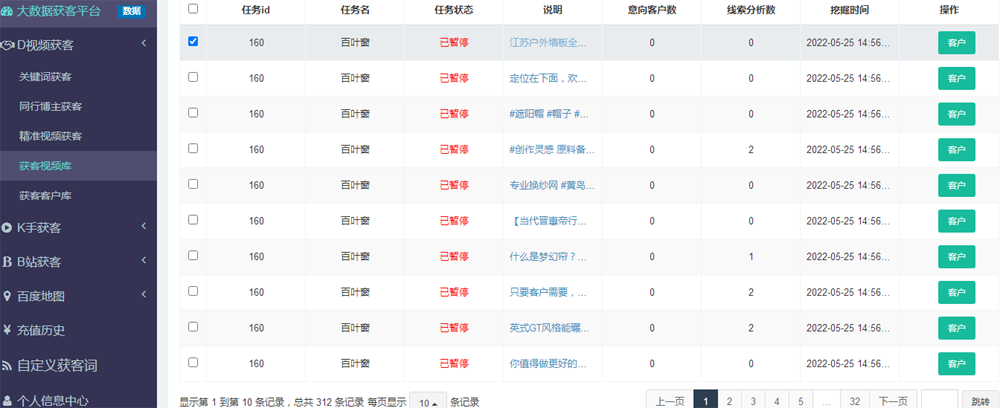This screenshot has height=408, width=1000.
Task: Check the checkbox for the 定位在下面 row
Action: 193,77
